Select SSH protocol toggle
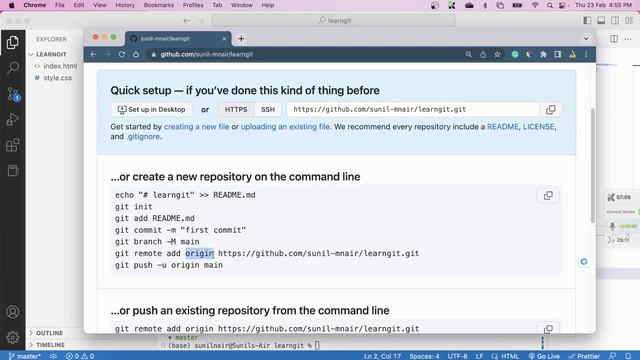This screenshot has width=640, height=360. click(x=268, y=109)
